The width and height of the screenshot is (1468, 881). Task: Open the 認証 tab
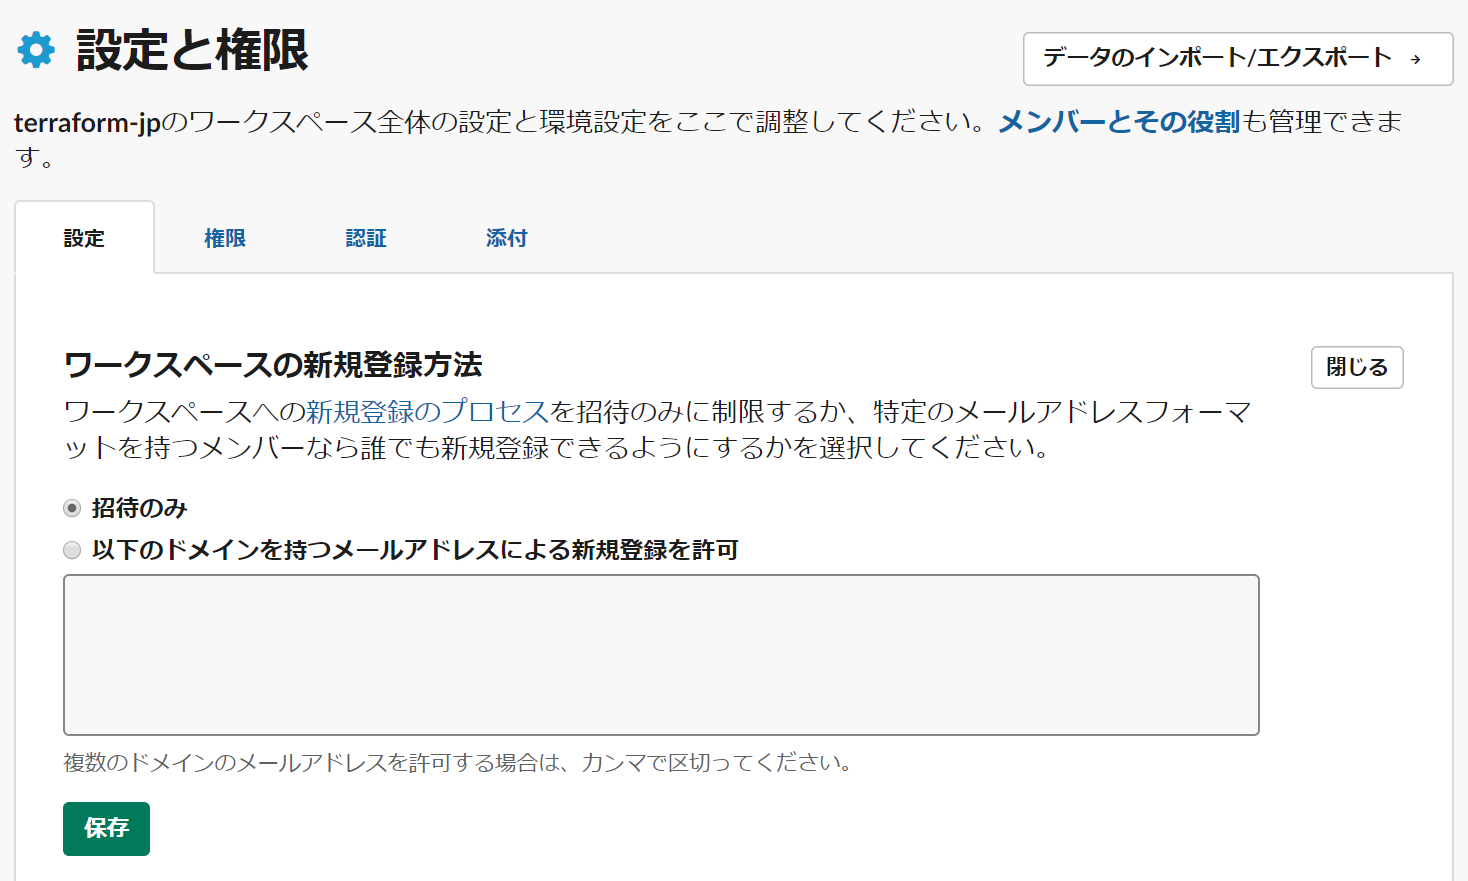tap(366, 238)
